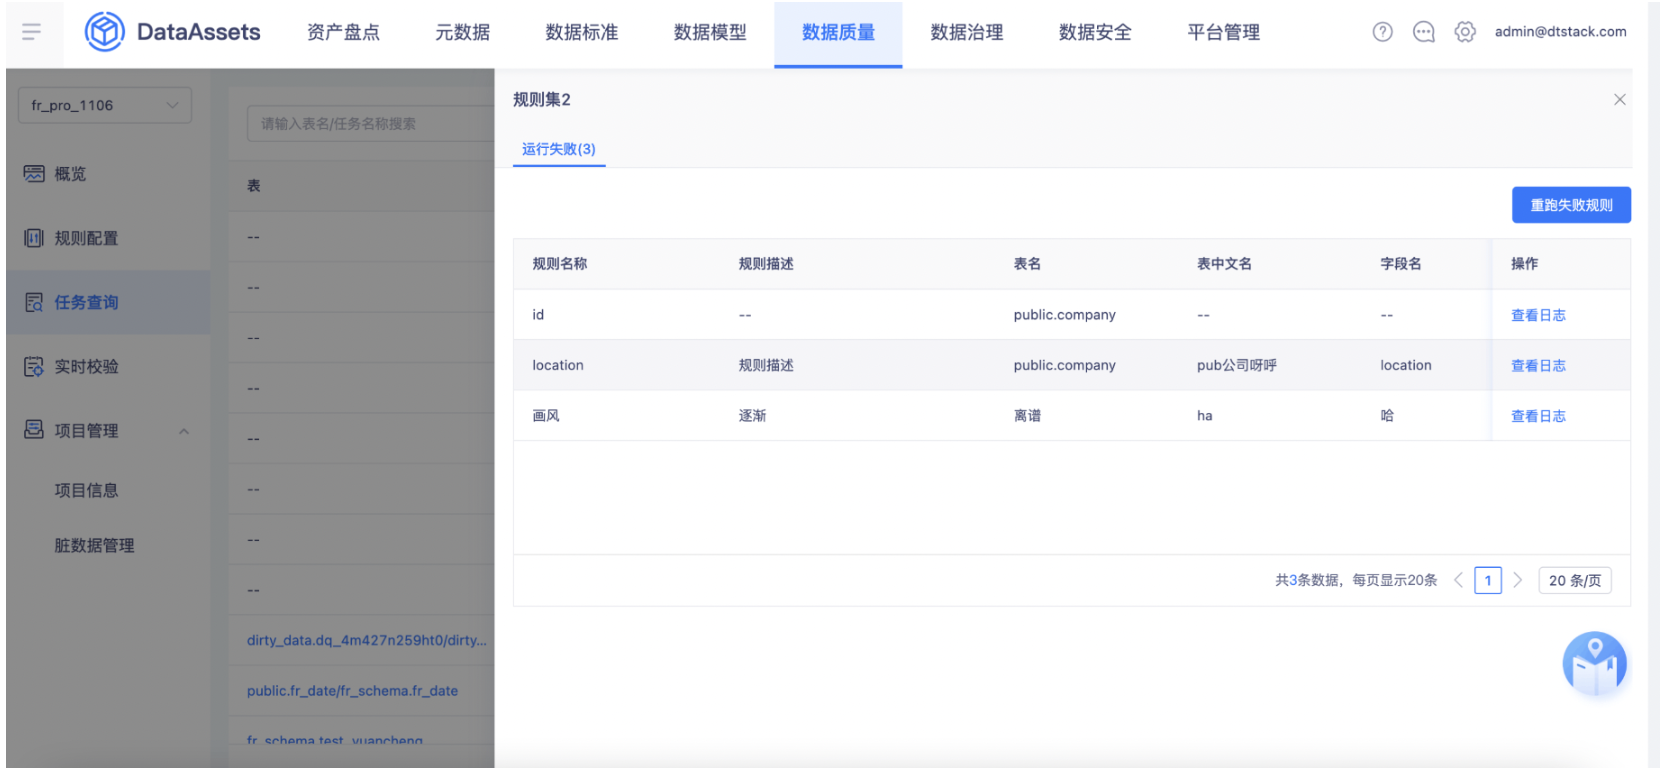This screenshot has width=1670, height=776.
Task: Click the pub公司呀呼 cell
Action: tap(1237, 365)
